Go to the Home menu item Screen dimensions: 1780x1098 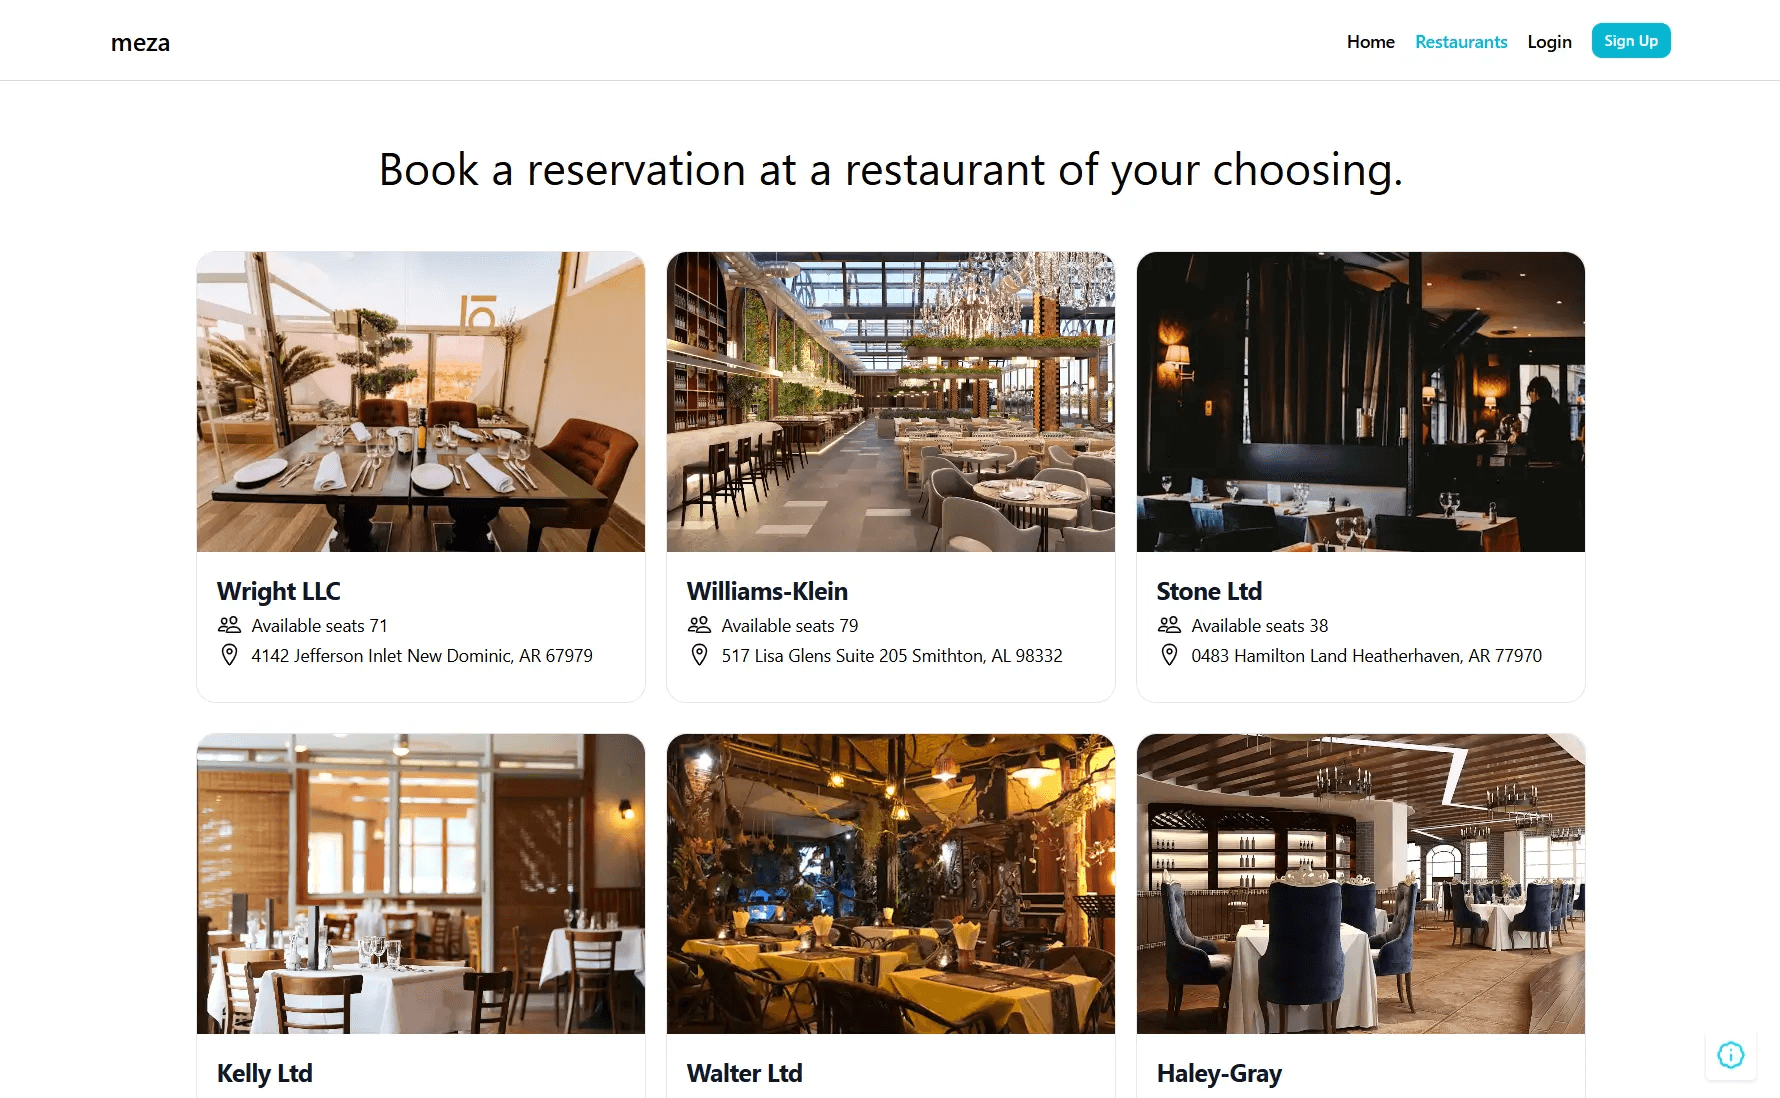[1370, 42]
